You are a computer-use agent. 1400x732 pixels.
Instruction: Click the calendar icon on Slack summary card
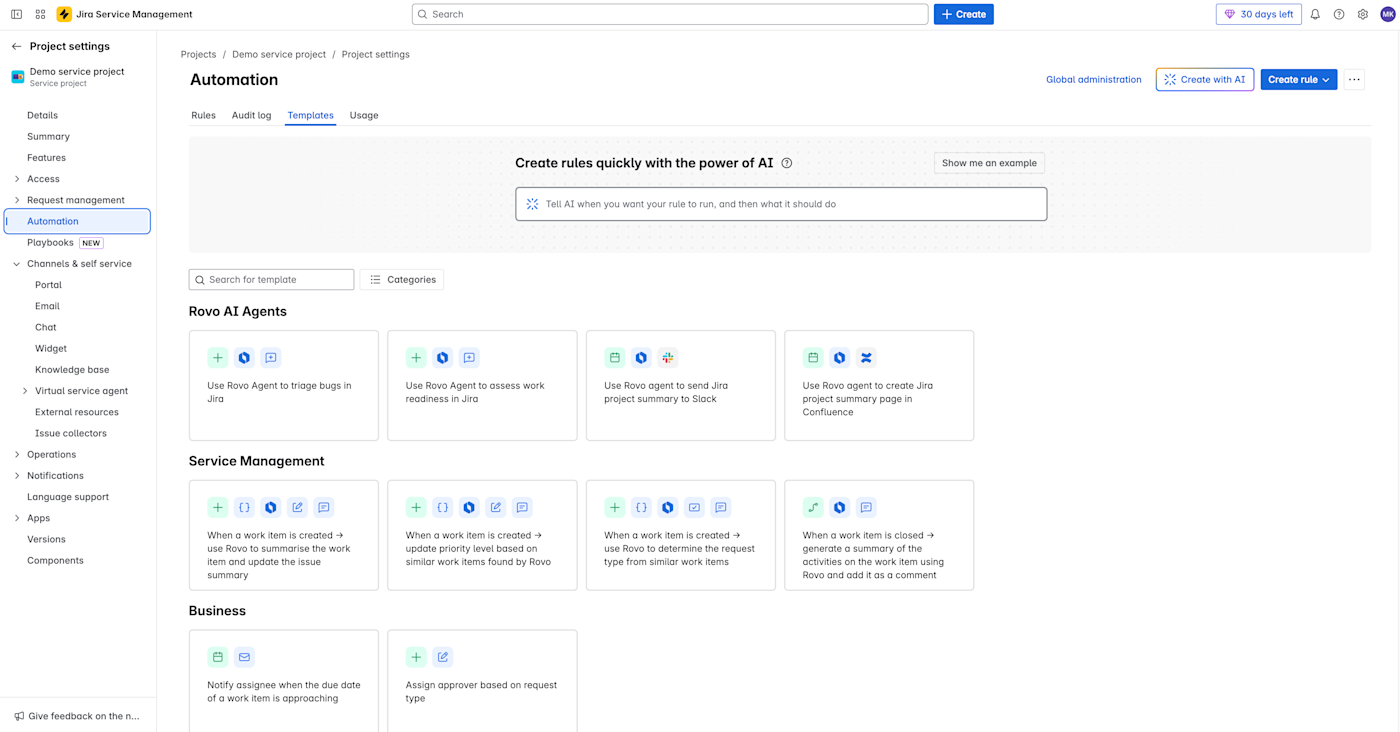[615, 358]
